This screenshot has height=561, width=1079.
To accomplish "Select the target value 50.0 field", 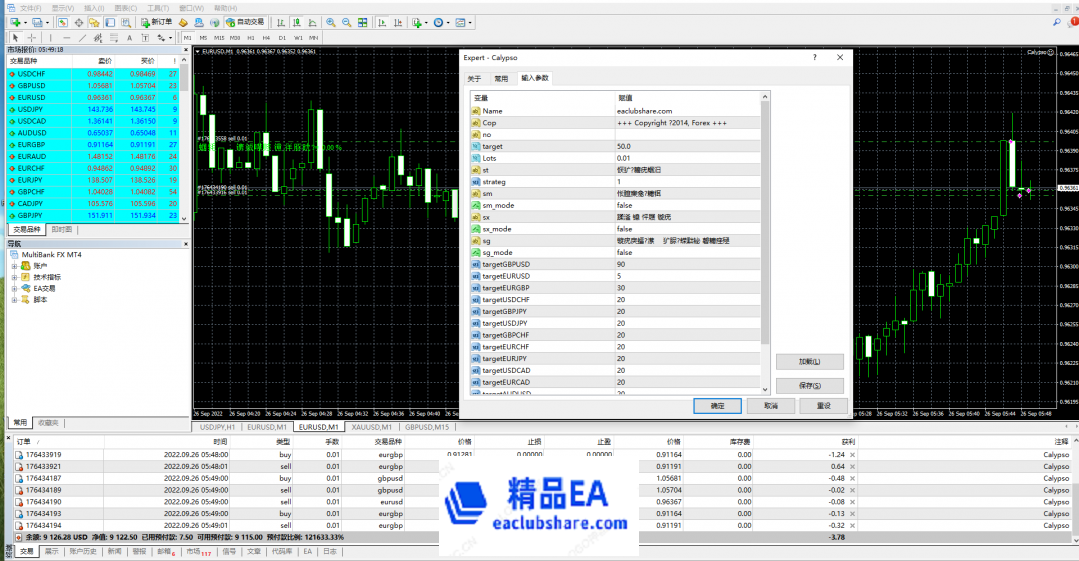I will [x=688, y=147].
